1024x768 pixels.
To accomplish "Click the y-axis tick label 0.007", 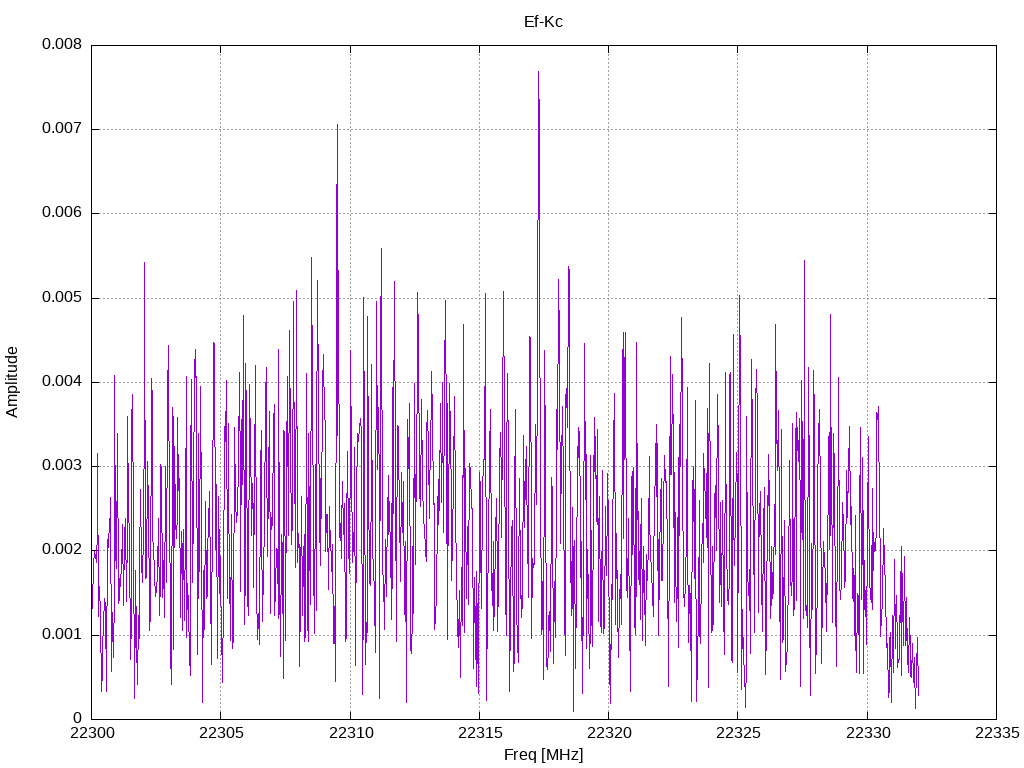I will (62, 128).
